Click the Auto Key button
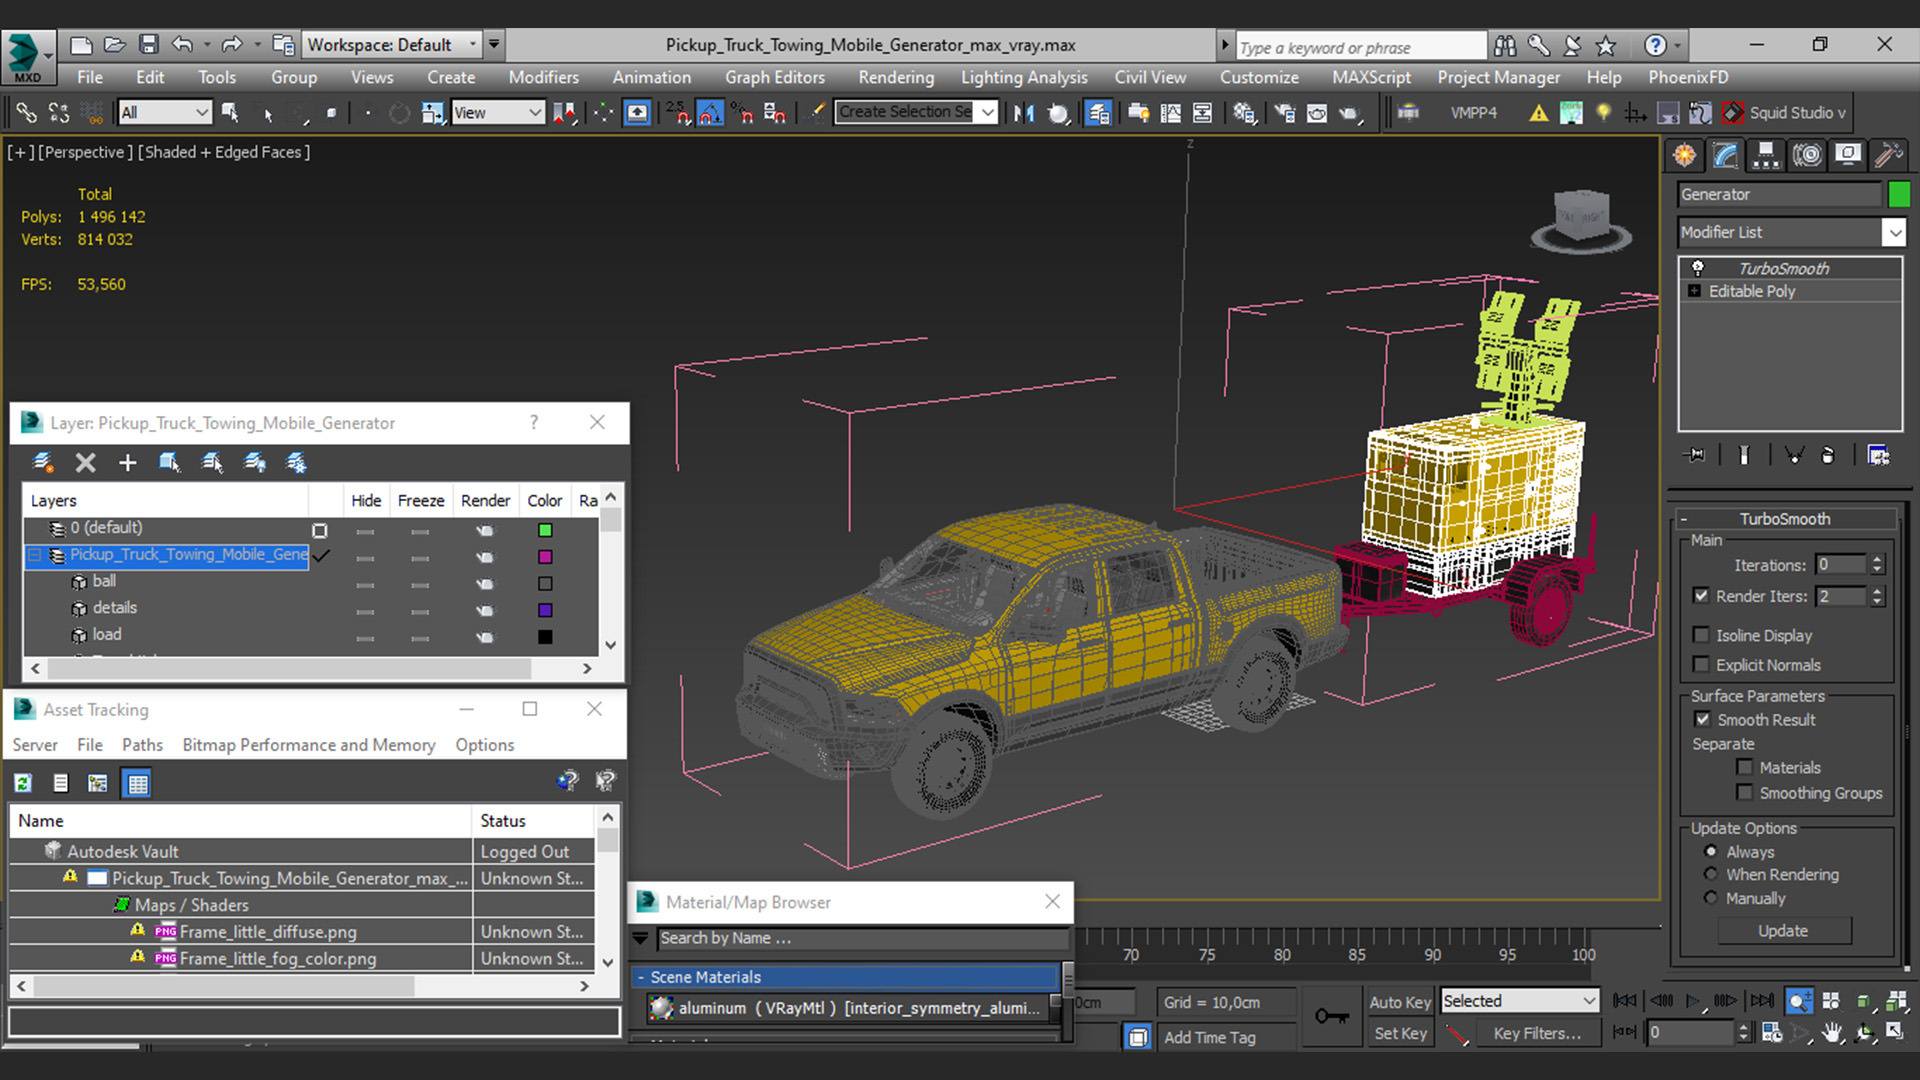This screenshot has width=1920, height=1080. pyautogui.click(x=1399, y=1002)
